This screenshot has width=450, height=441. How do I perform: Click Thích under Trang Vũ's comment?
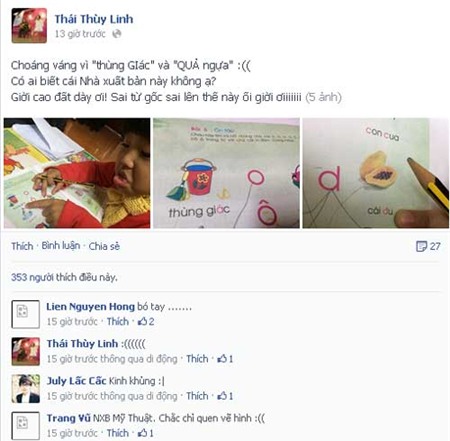pyautogui.click(x=118, y=433)
